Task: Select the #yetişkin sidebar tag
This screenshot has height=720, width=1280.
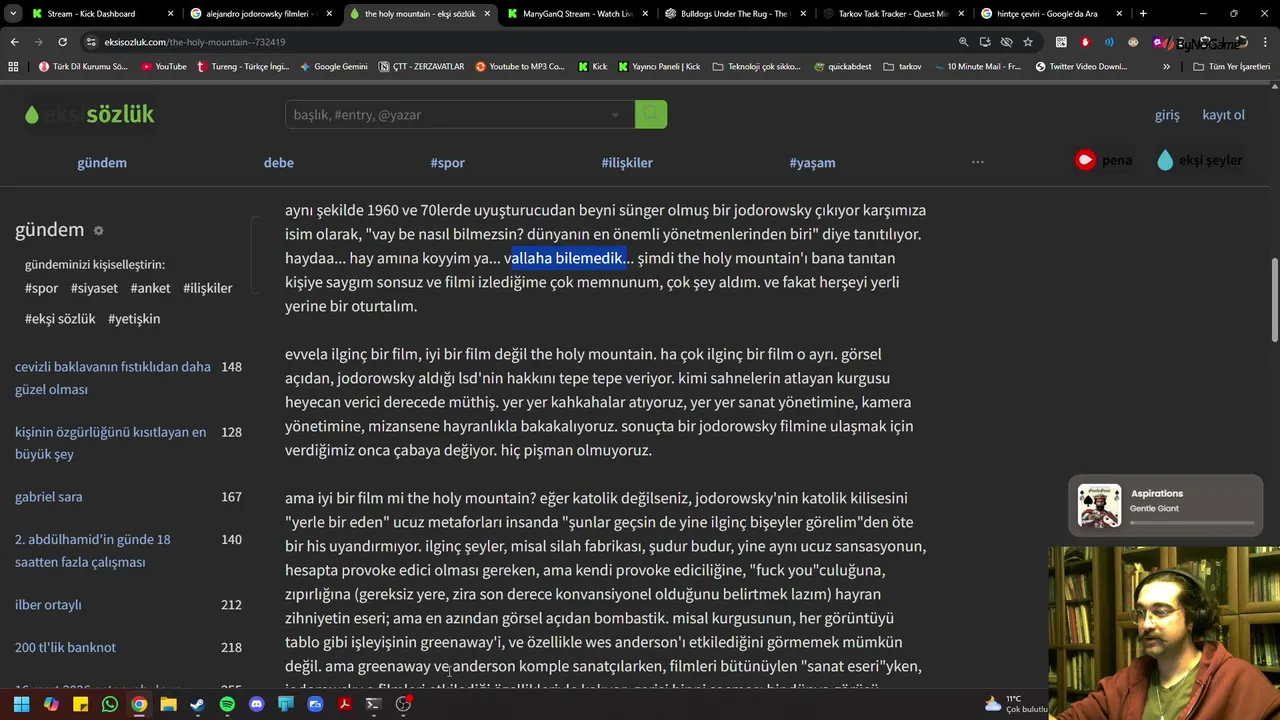Action: 134,319
